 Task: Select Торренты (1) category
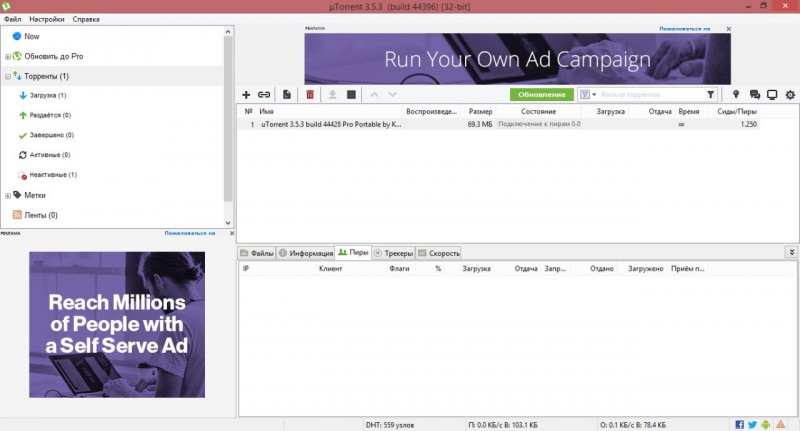point(46,76)
